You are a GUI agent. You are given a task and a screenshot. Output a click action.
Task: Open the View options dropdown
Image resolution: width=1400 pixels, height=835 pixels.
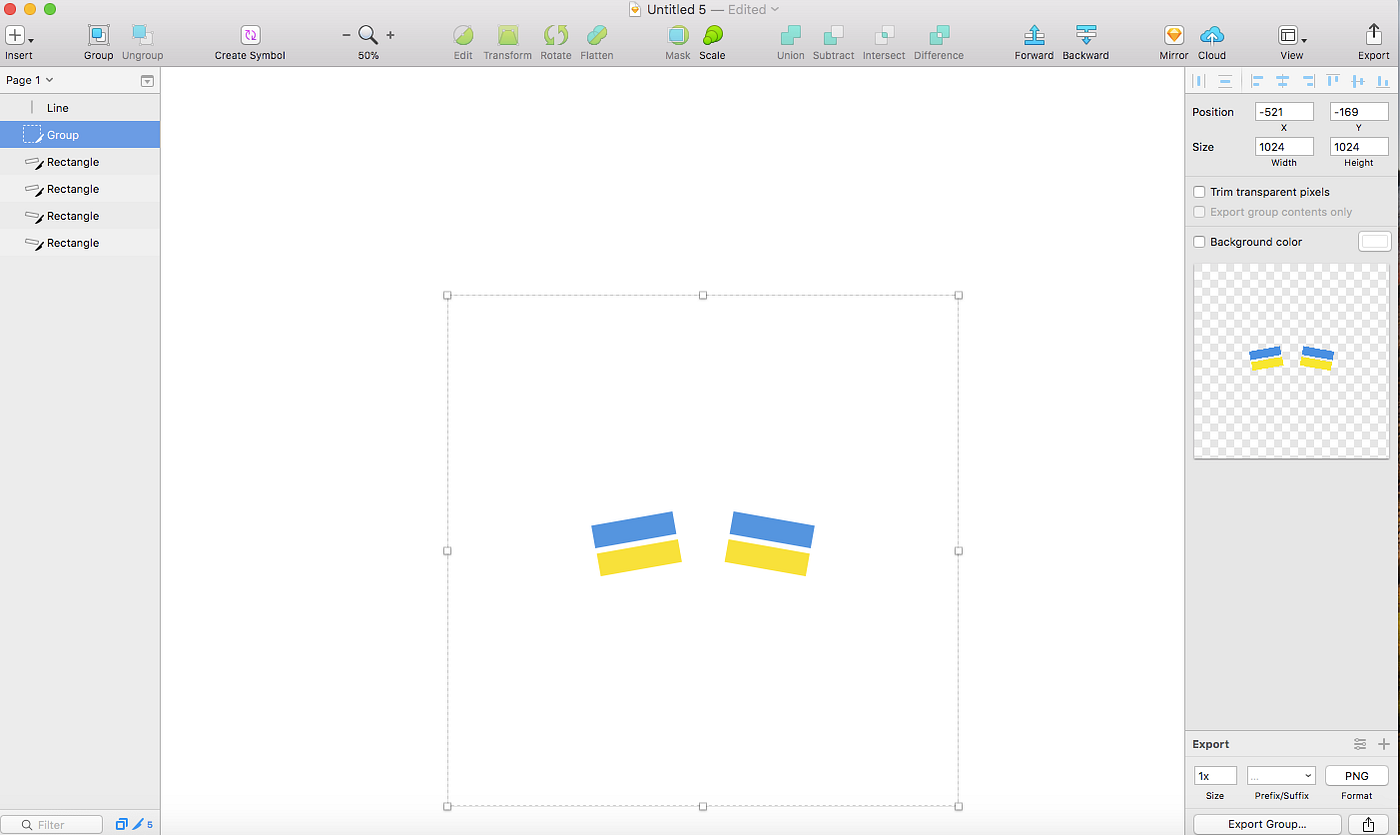tap(1293, 36)
